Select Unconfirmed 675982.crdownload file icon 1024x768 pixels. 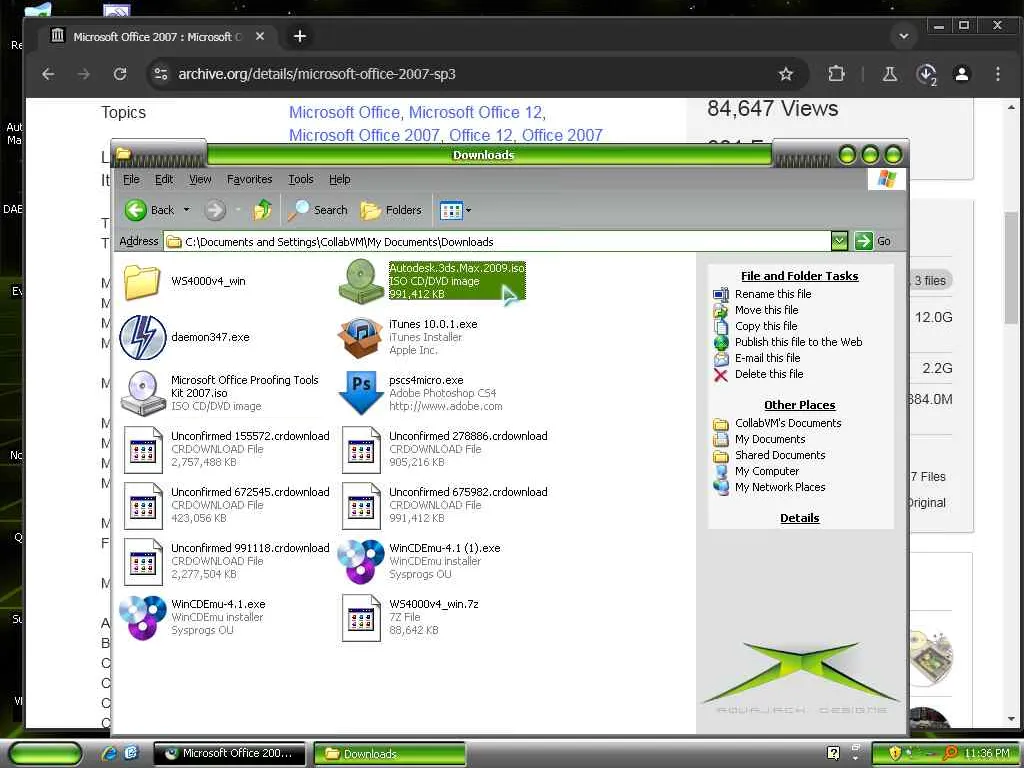tap(360, 505)
